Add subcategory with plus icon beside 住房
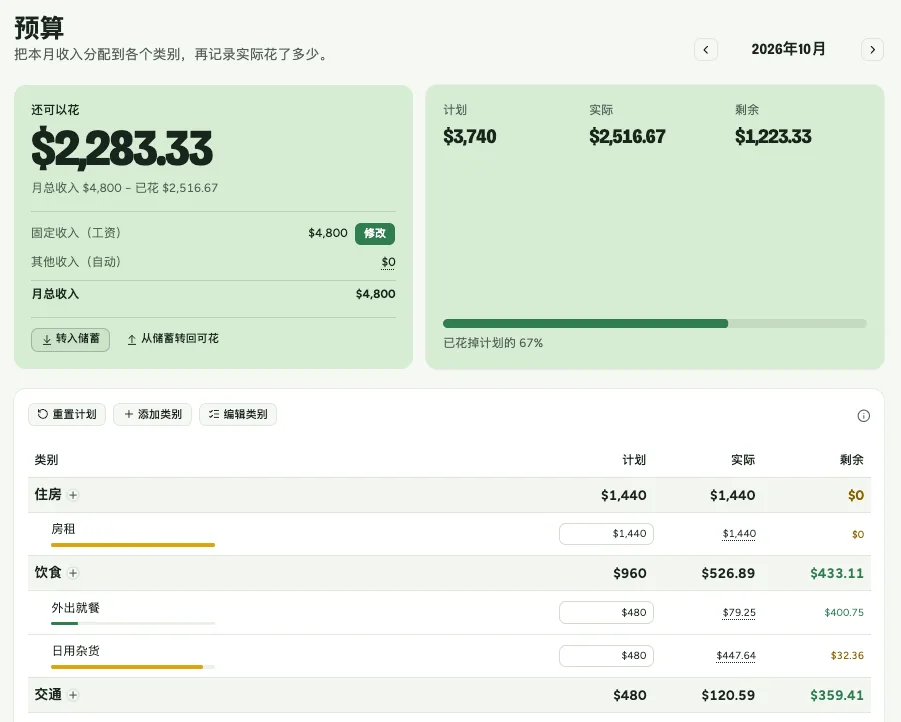This screenshot has height=722, width=901. pos(73,495)
